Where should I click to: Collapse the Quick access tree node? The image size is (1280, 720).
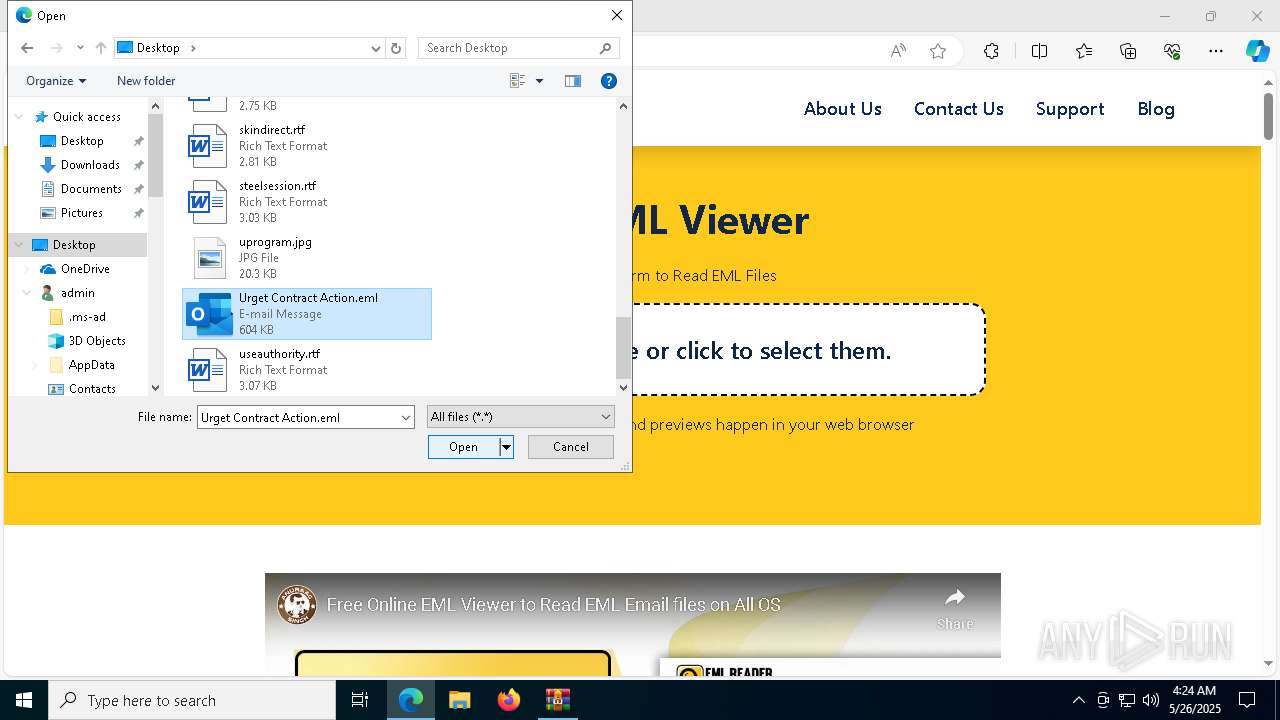click(x=19, y=117)
